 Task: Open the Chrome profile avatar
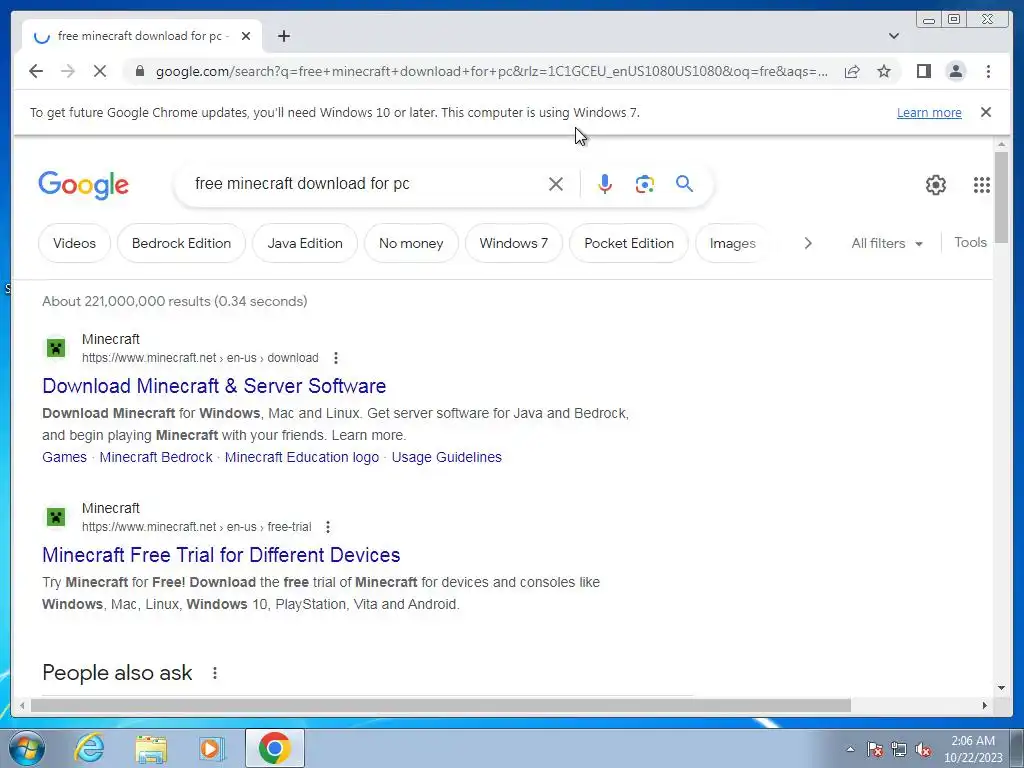tap(955, 71)
